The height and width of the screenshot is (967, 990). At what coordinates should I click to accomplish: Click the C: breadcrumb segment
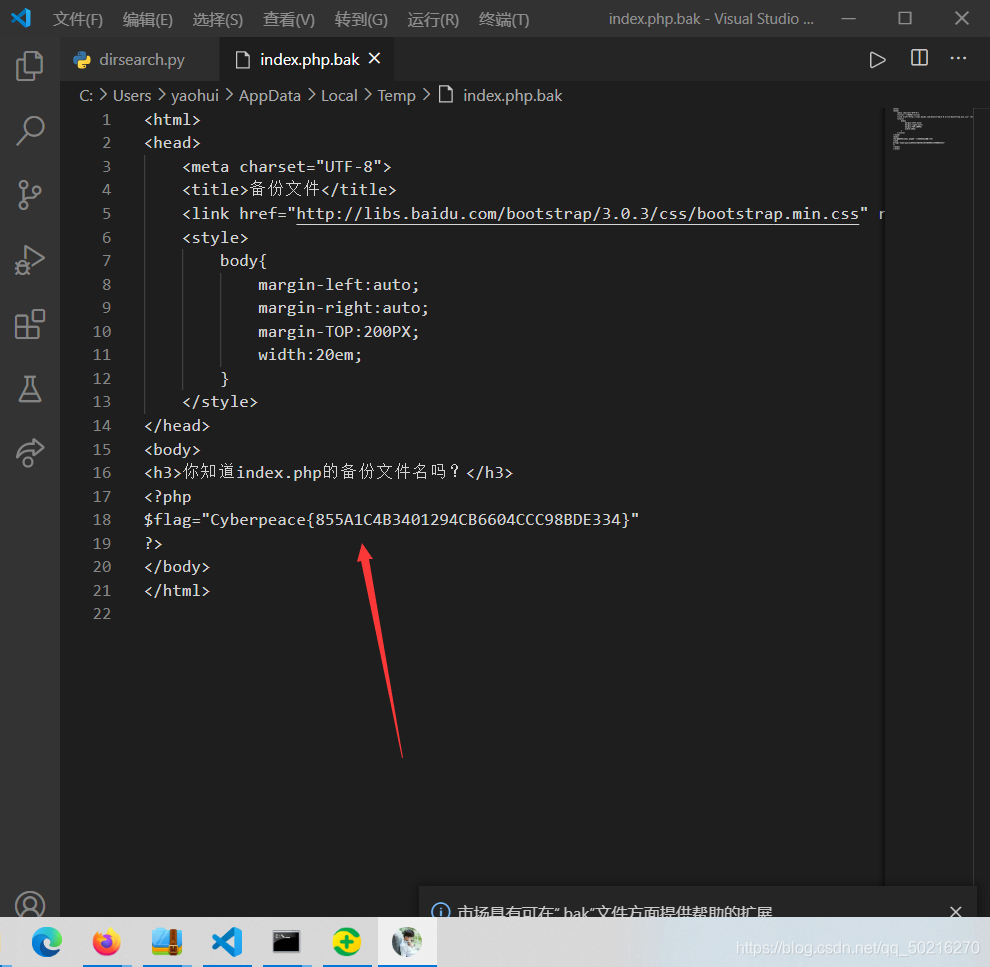click(86, 96)
